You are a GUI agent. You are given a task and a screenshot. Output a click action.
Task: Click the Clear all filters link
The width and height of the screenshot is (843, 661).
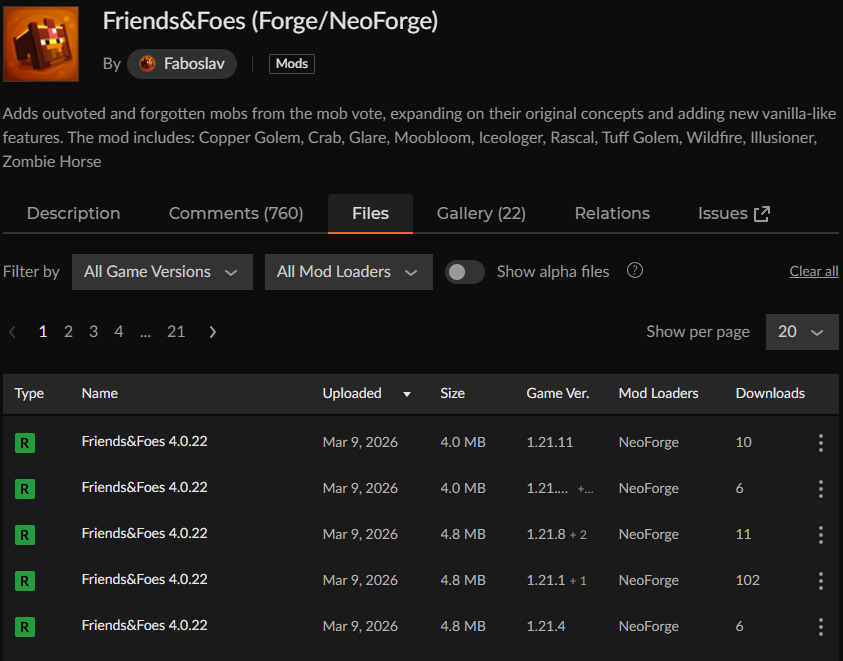(x=813, y=272)
